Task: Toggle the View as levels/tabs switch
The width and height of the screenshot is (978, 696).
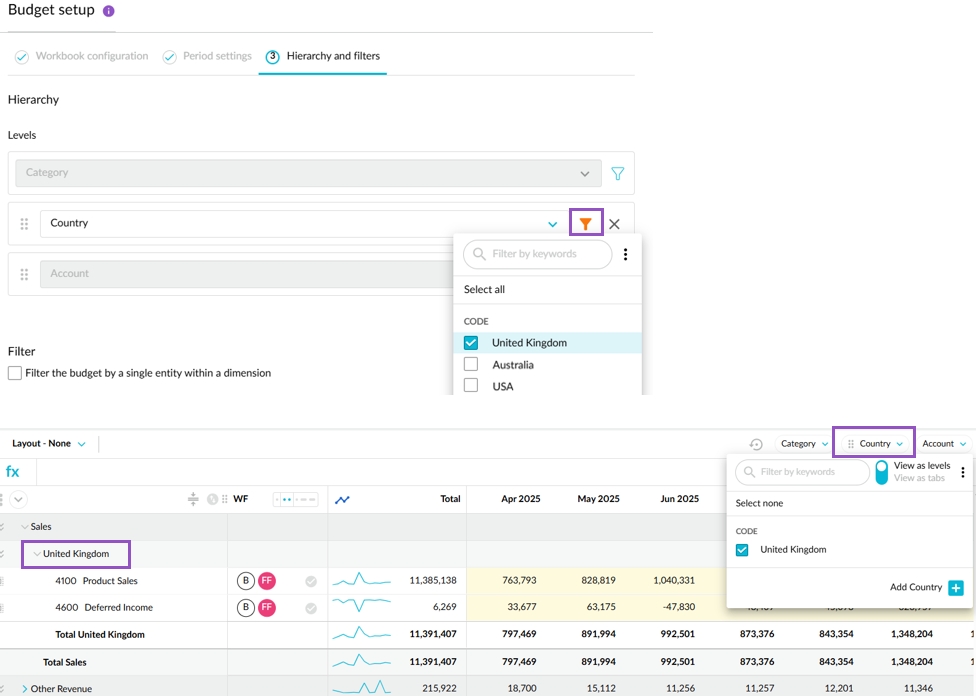Action: (881, 472)
